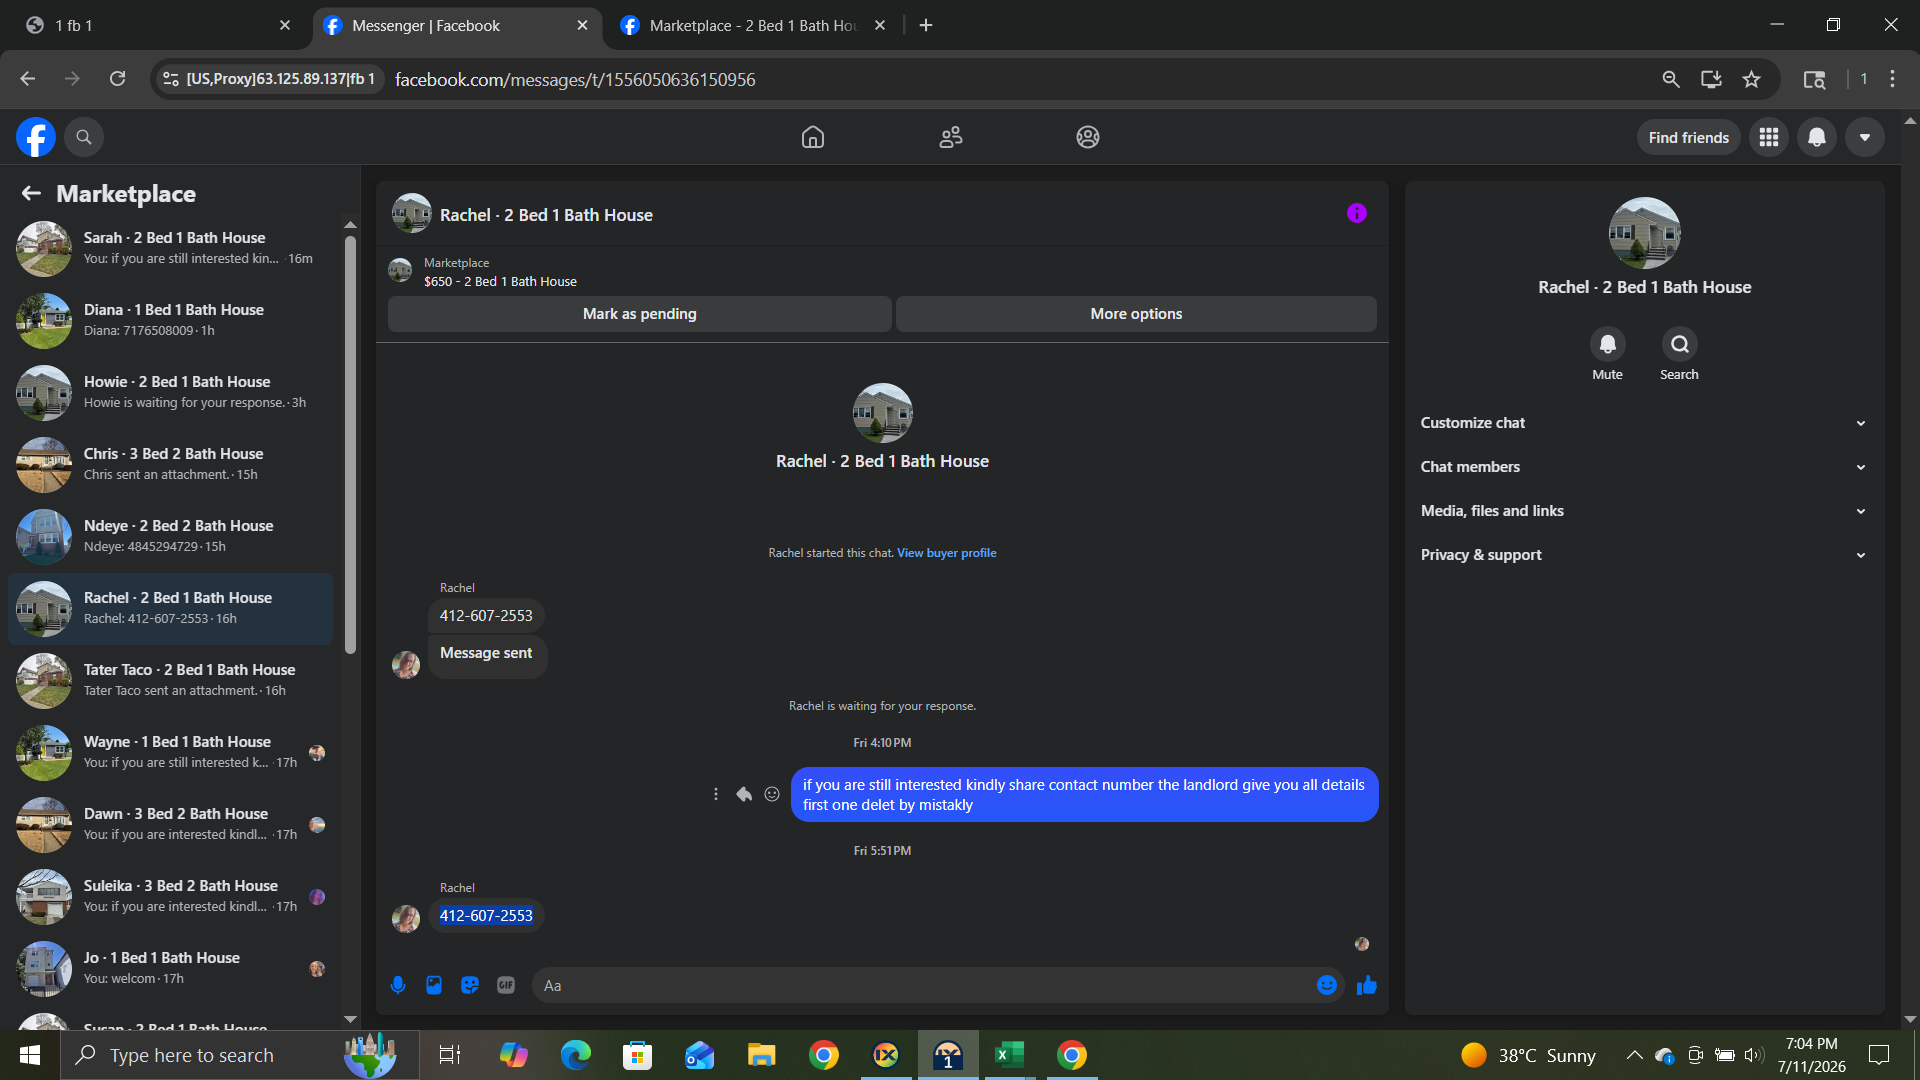The height and width of the screenshot is (1080, 1920).
Task: Choose a sticker from the sticker icon
Action: (x=470, y=985)
